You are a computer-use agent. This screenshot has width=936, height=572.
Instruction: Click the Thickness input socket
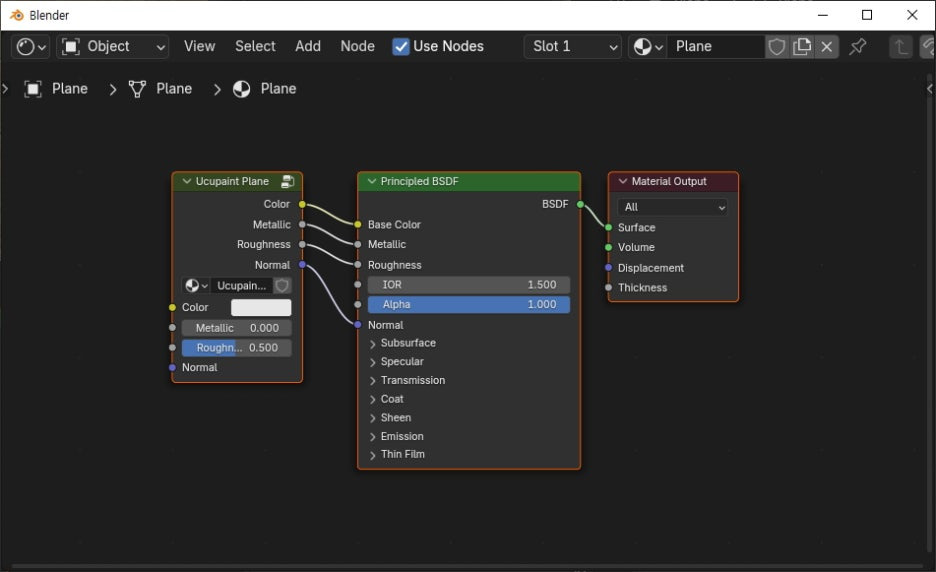click(x=608, y=287)
